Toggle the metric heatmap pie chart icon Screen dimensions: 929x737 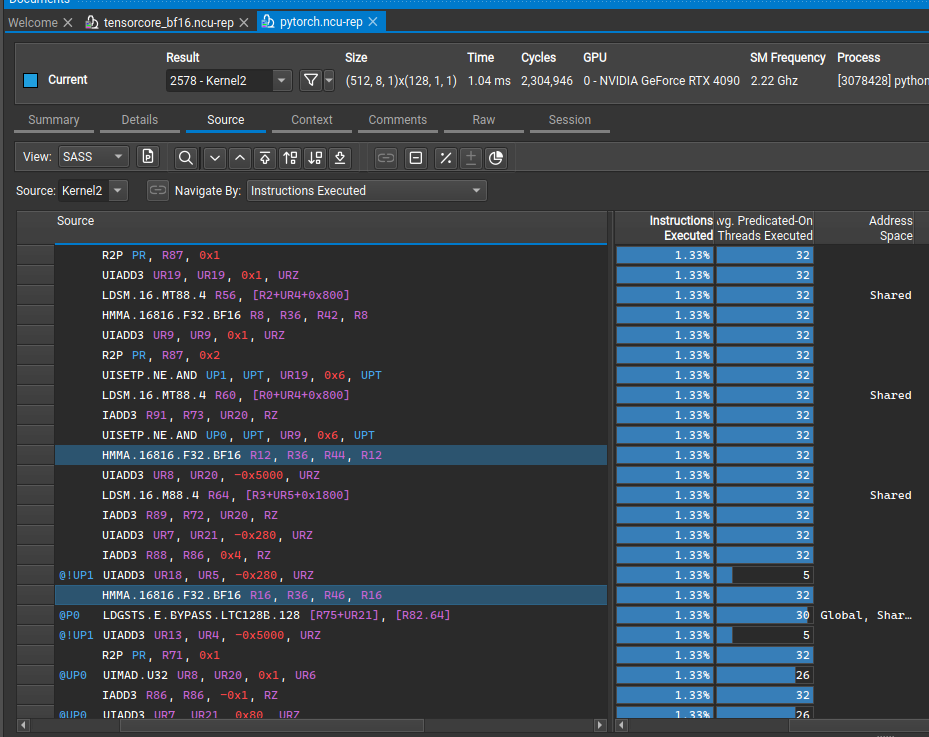click(497, 157)
